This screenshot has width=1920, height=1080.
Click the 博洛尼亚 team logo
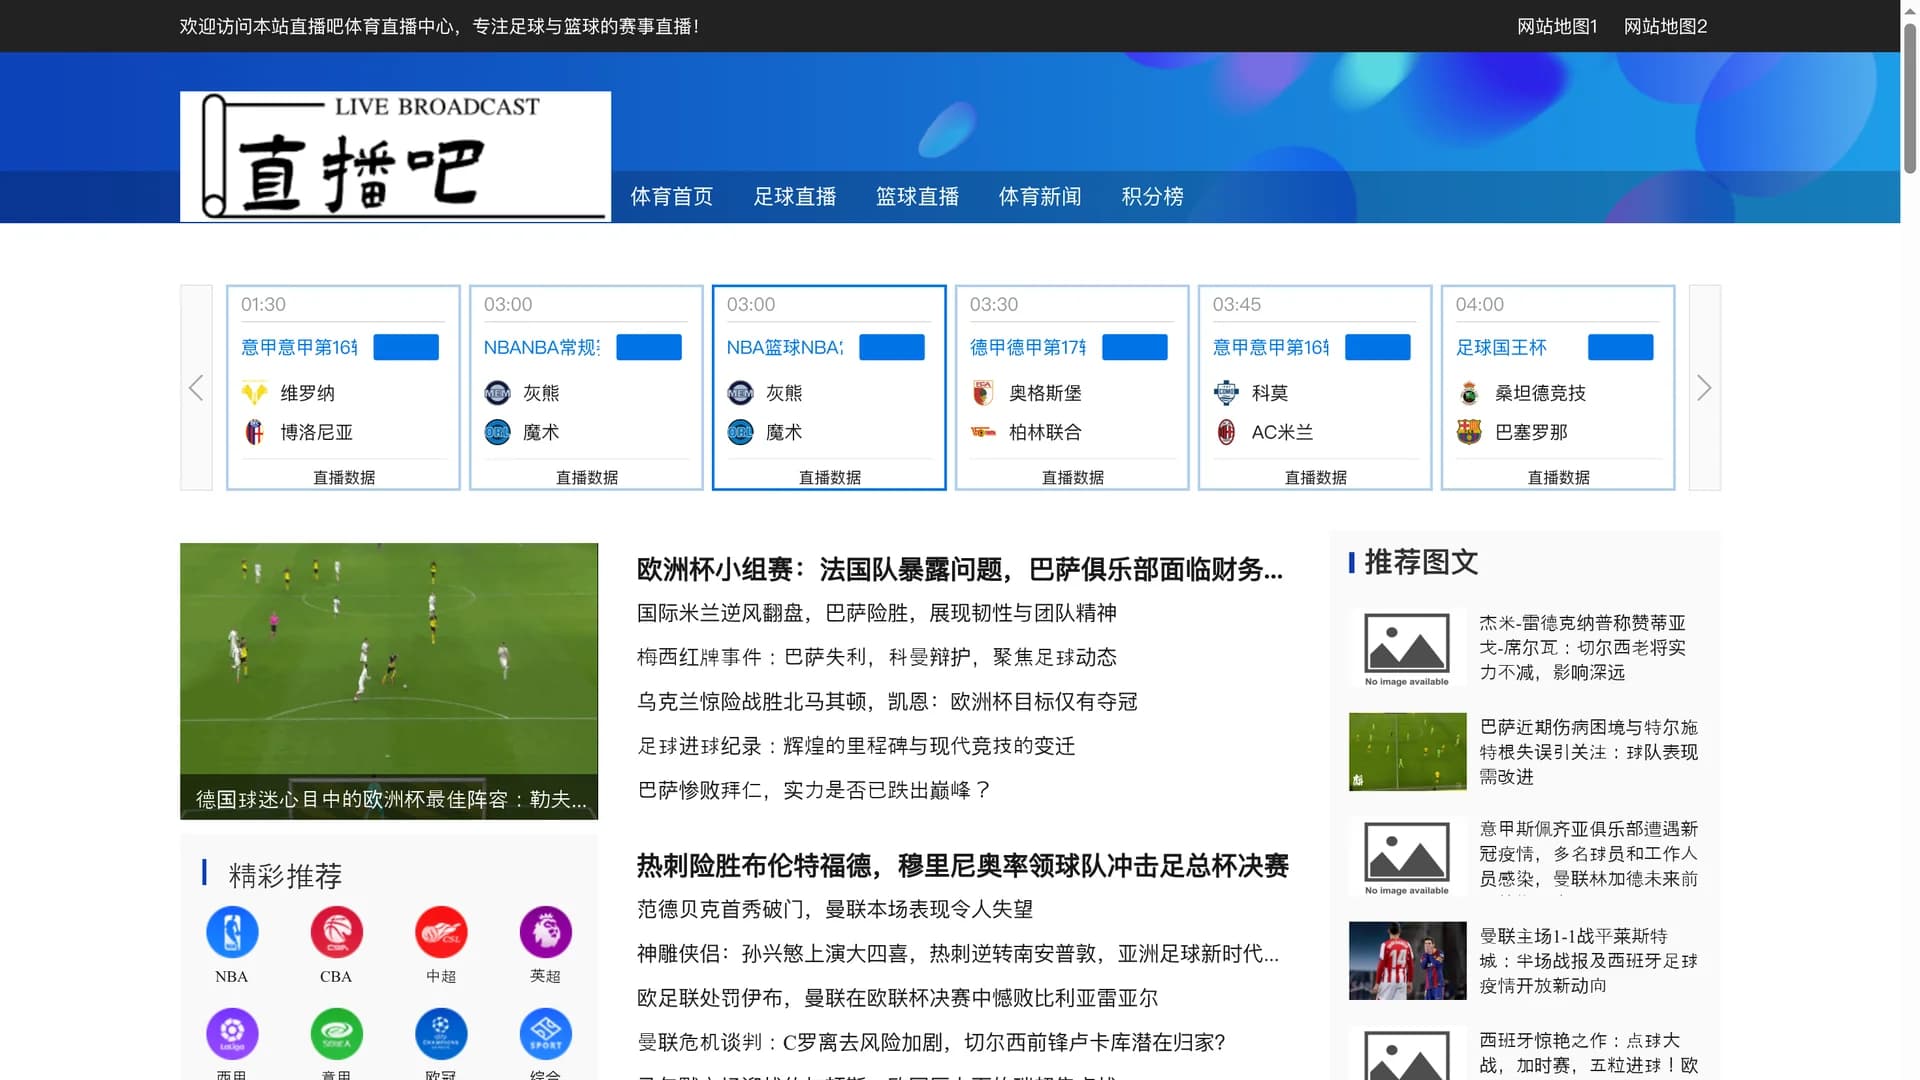pyautogui.click(x=255, y=432)
